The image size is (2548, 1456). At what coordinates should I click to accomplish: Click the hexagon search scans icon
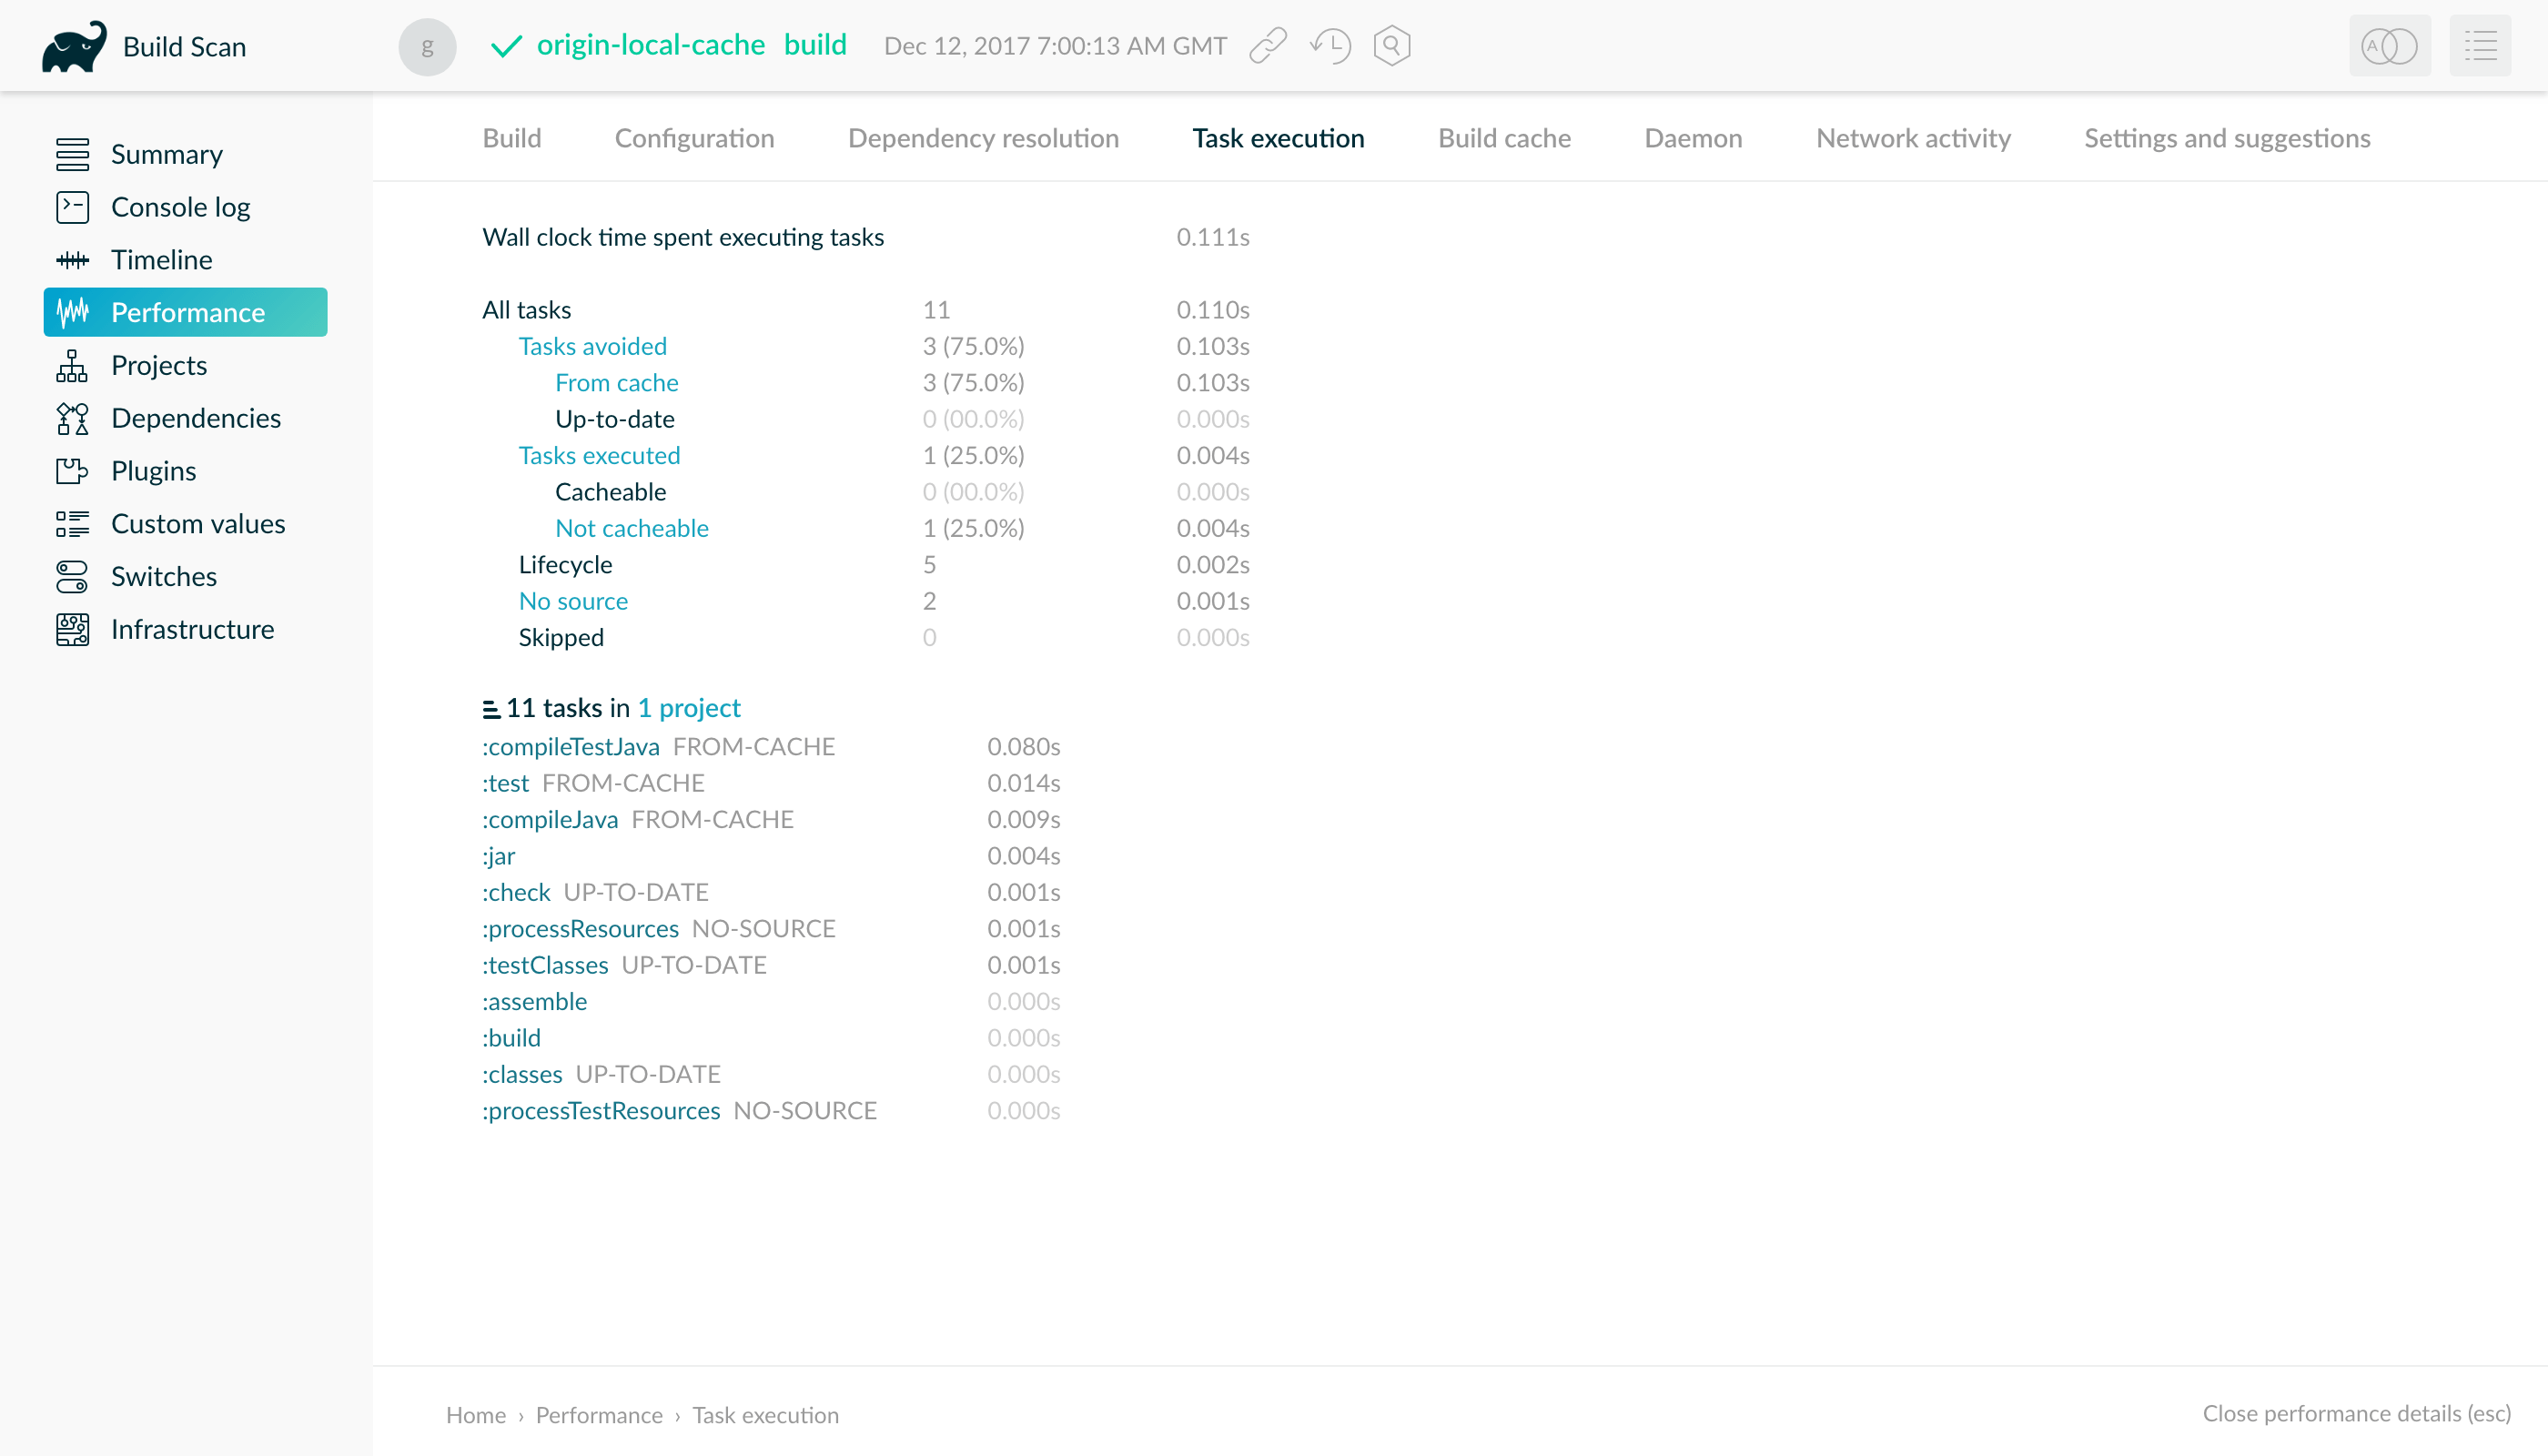click(x=1391, y=46)
